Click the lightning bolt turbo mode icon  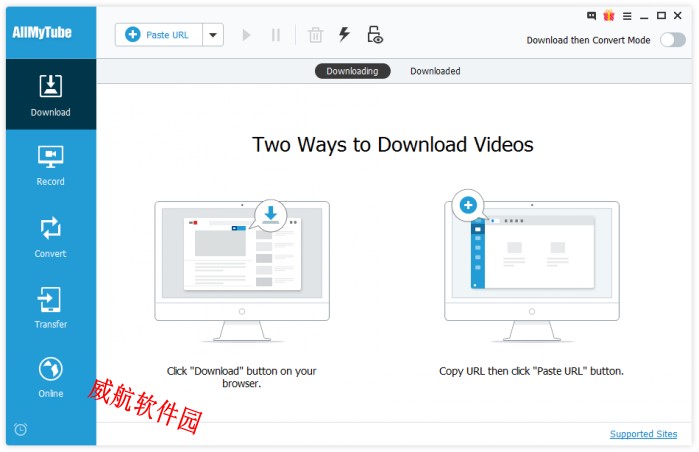click(x=344, y=35)
